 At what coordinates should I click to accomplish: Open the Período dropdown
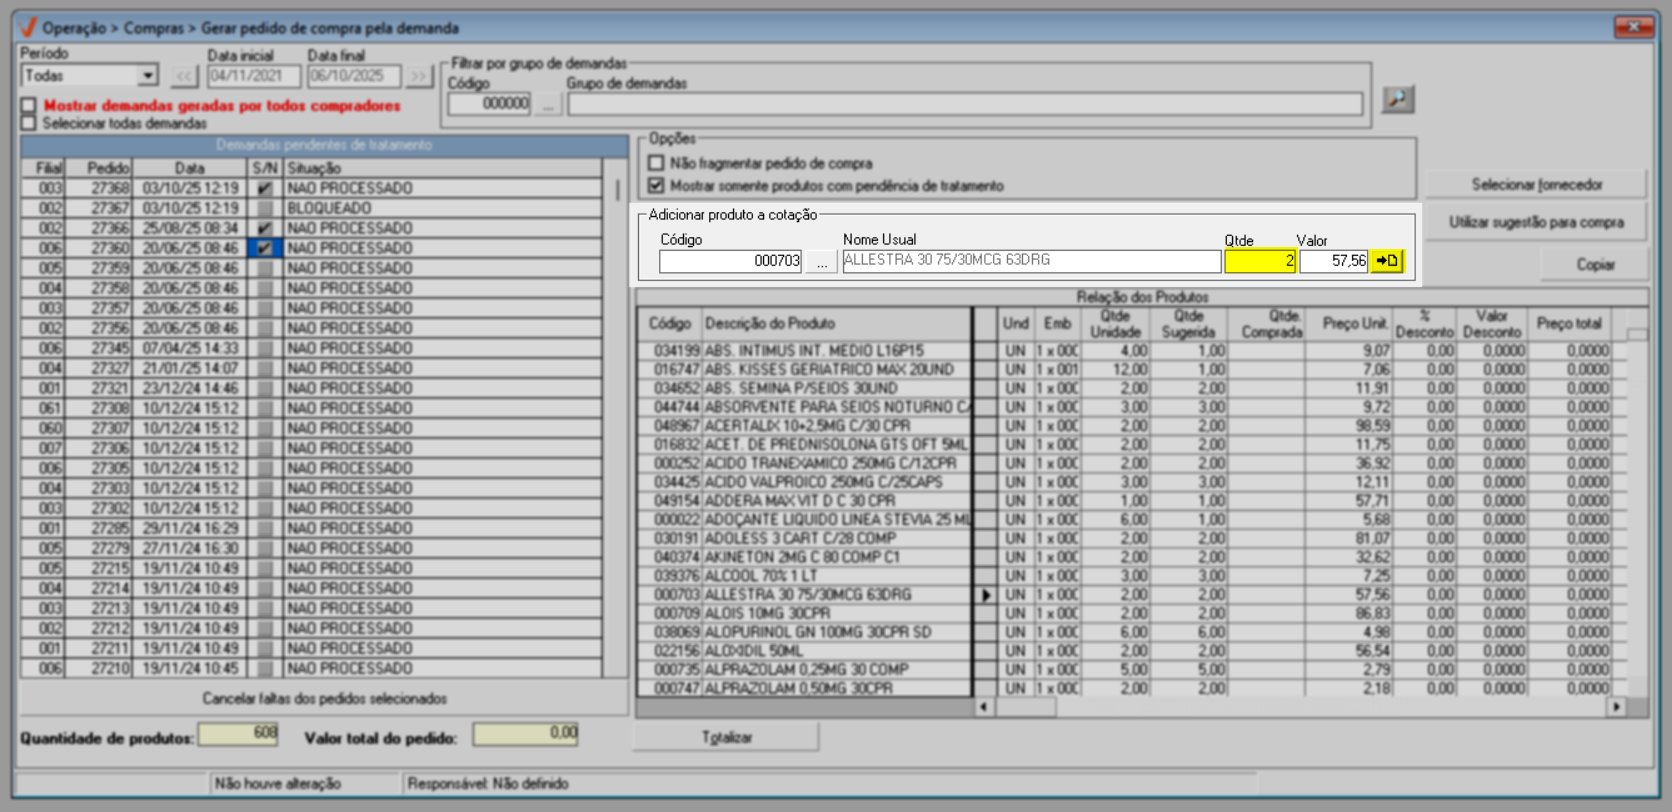pos(148,76)
